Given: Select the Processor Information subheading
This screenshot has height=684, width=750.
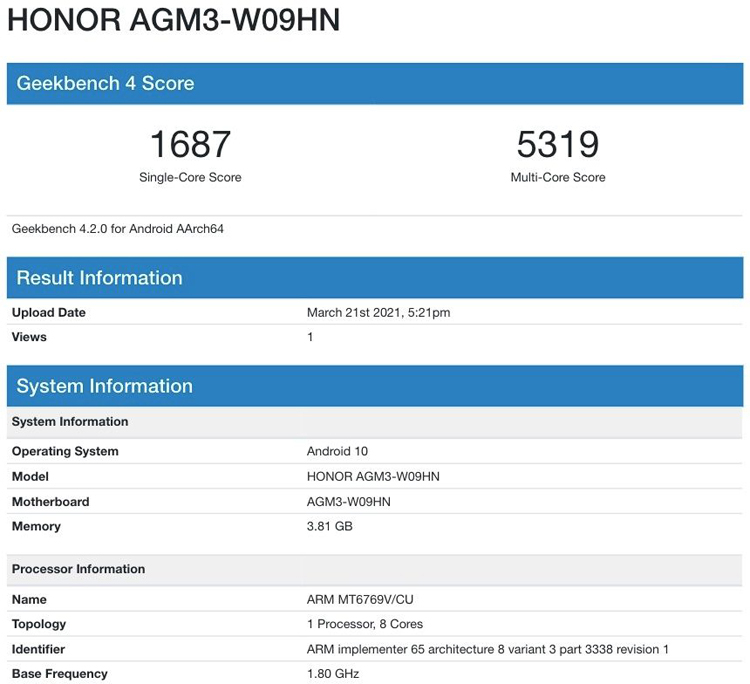Looking at the screenshot, I should coord(78,569).
